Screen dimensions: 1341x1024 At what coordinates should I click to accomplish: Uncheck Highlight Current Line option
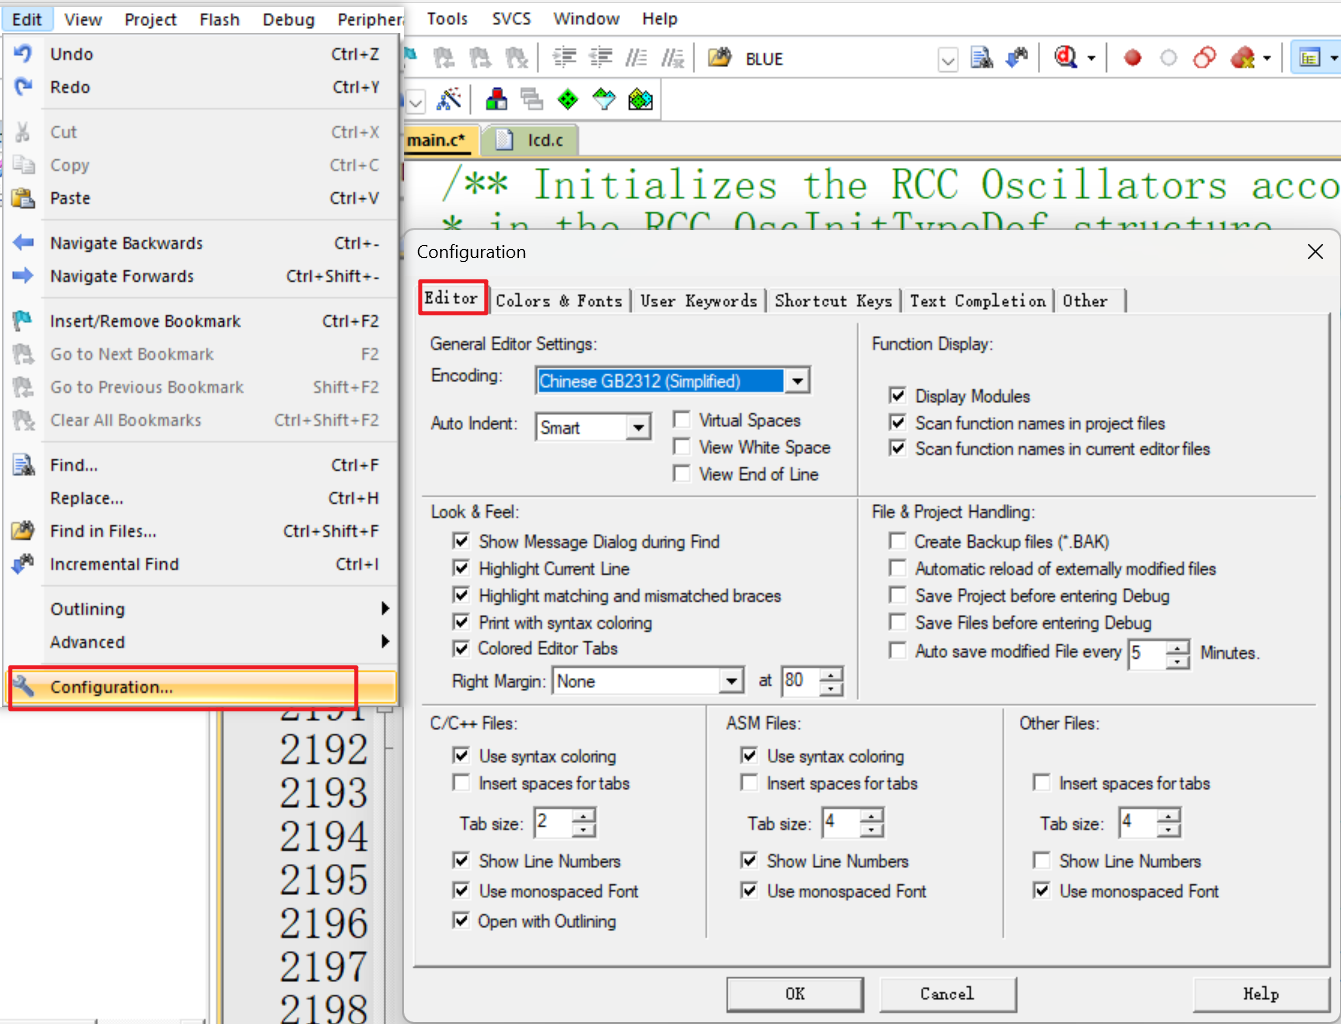pyautogui.click(x=461, y=568)
